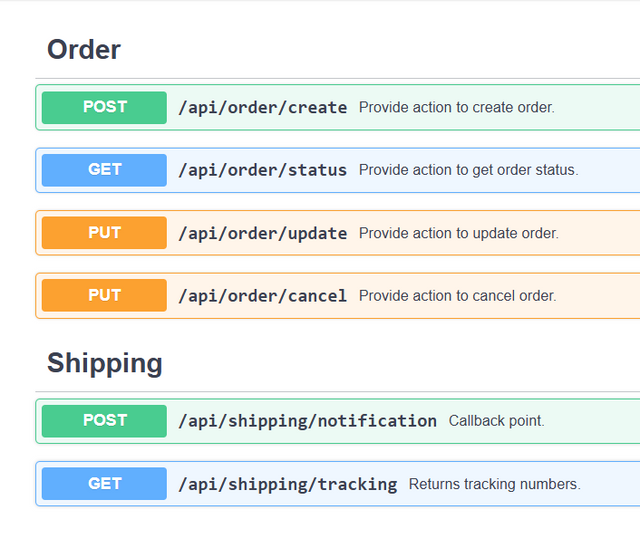Open the /api/order/status path link
640x548 pixels.
point(262,170)
